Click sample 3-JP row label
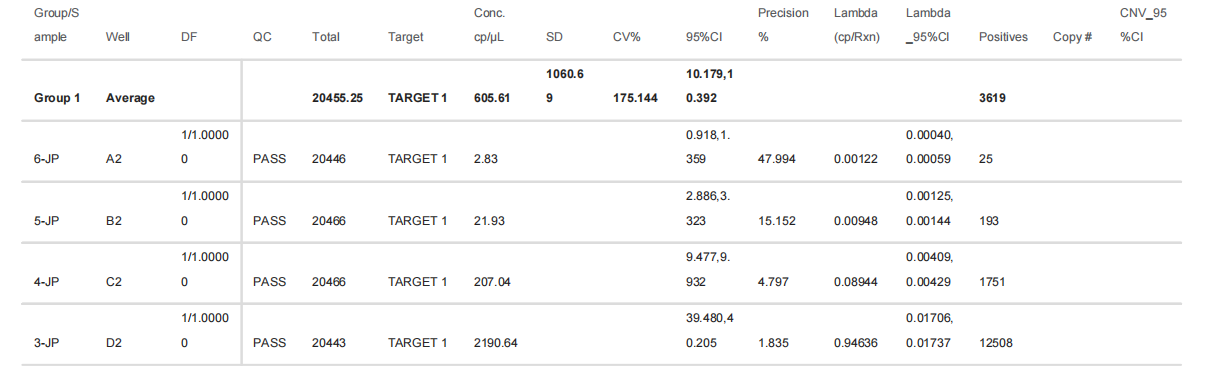1223x383 pixels. (x=47, y=343)
